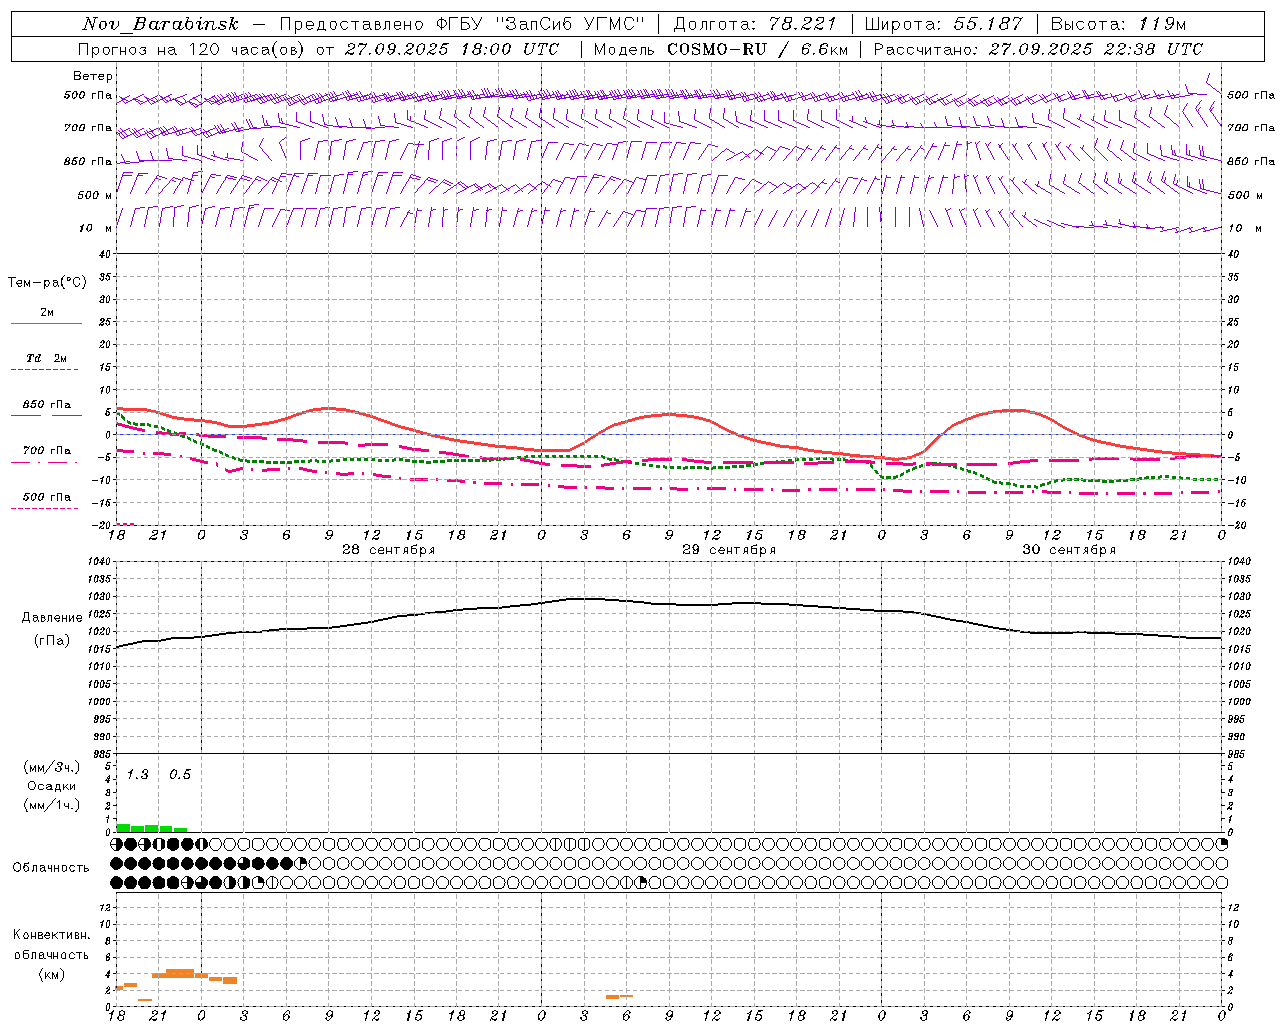The image size is (1280, 1024).
Task: Click the Ветер wind section label
Action: pos(93,76)
